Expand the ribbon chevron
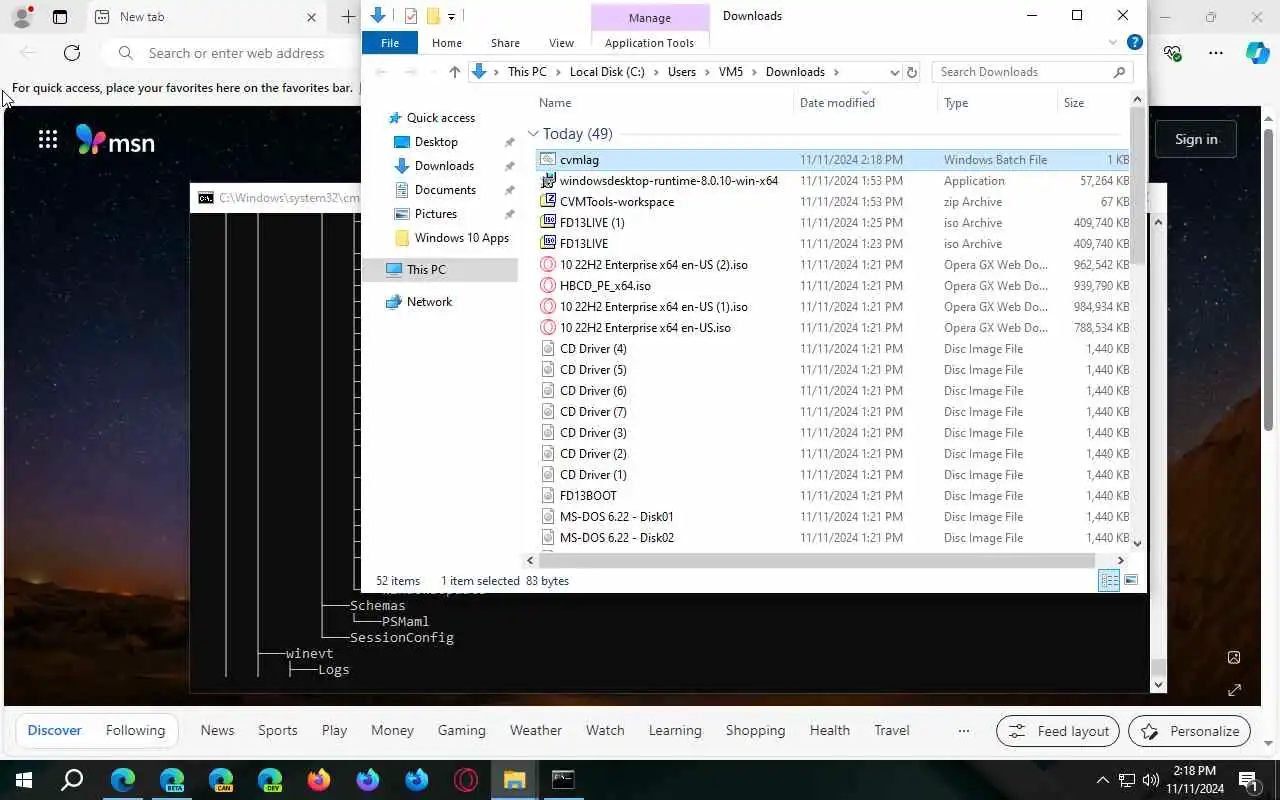 [1113, 42]
